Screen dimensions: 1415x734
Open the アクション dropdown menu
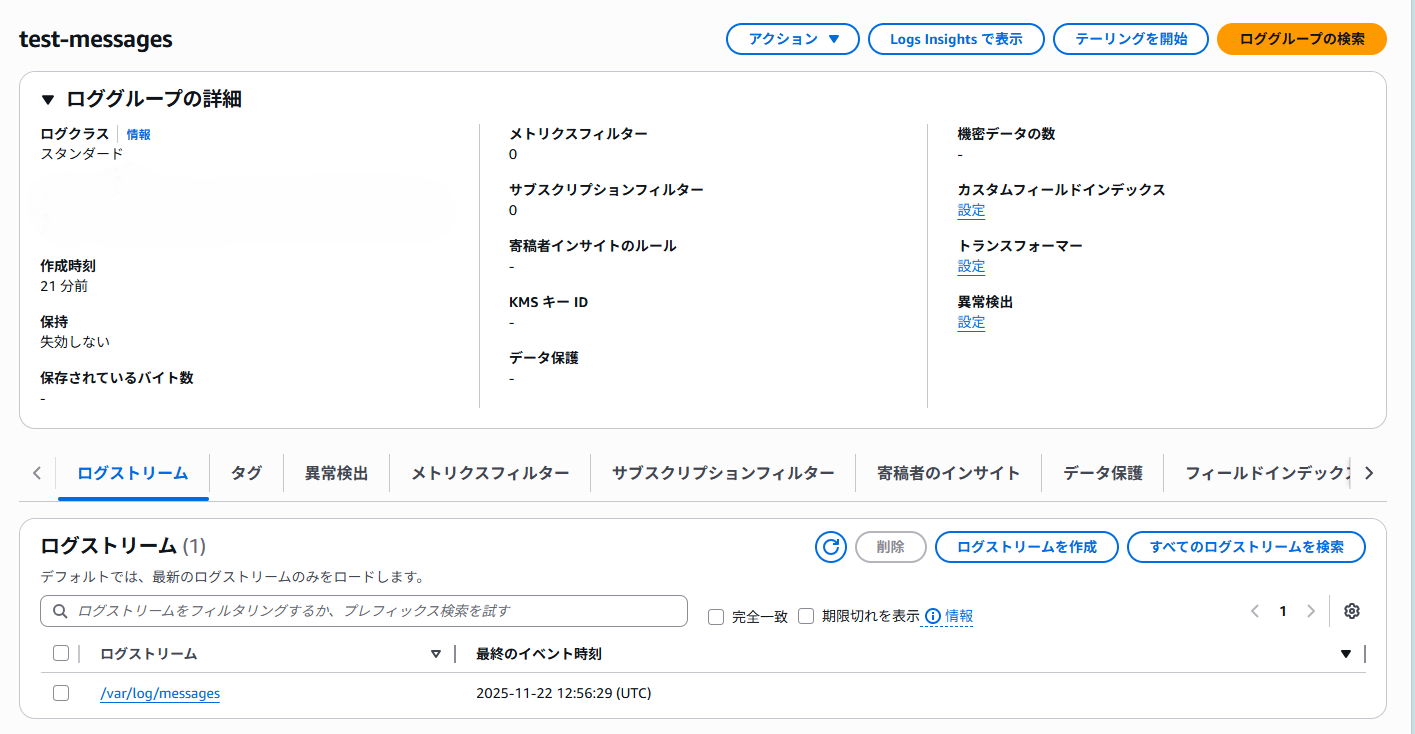[792, 39]
